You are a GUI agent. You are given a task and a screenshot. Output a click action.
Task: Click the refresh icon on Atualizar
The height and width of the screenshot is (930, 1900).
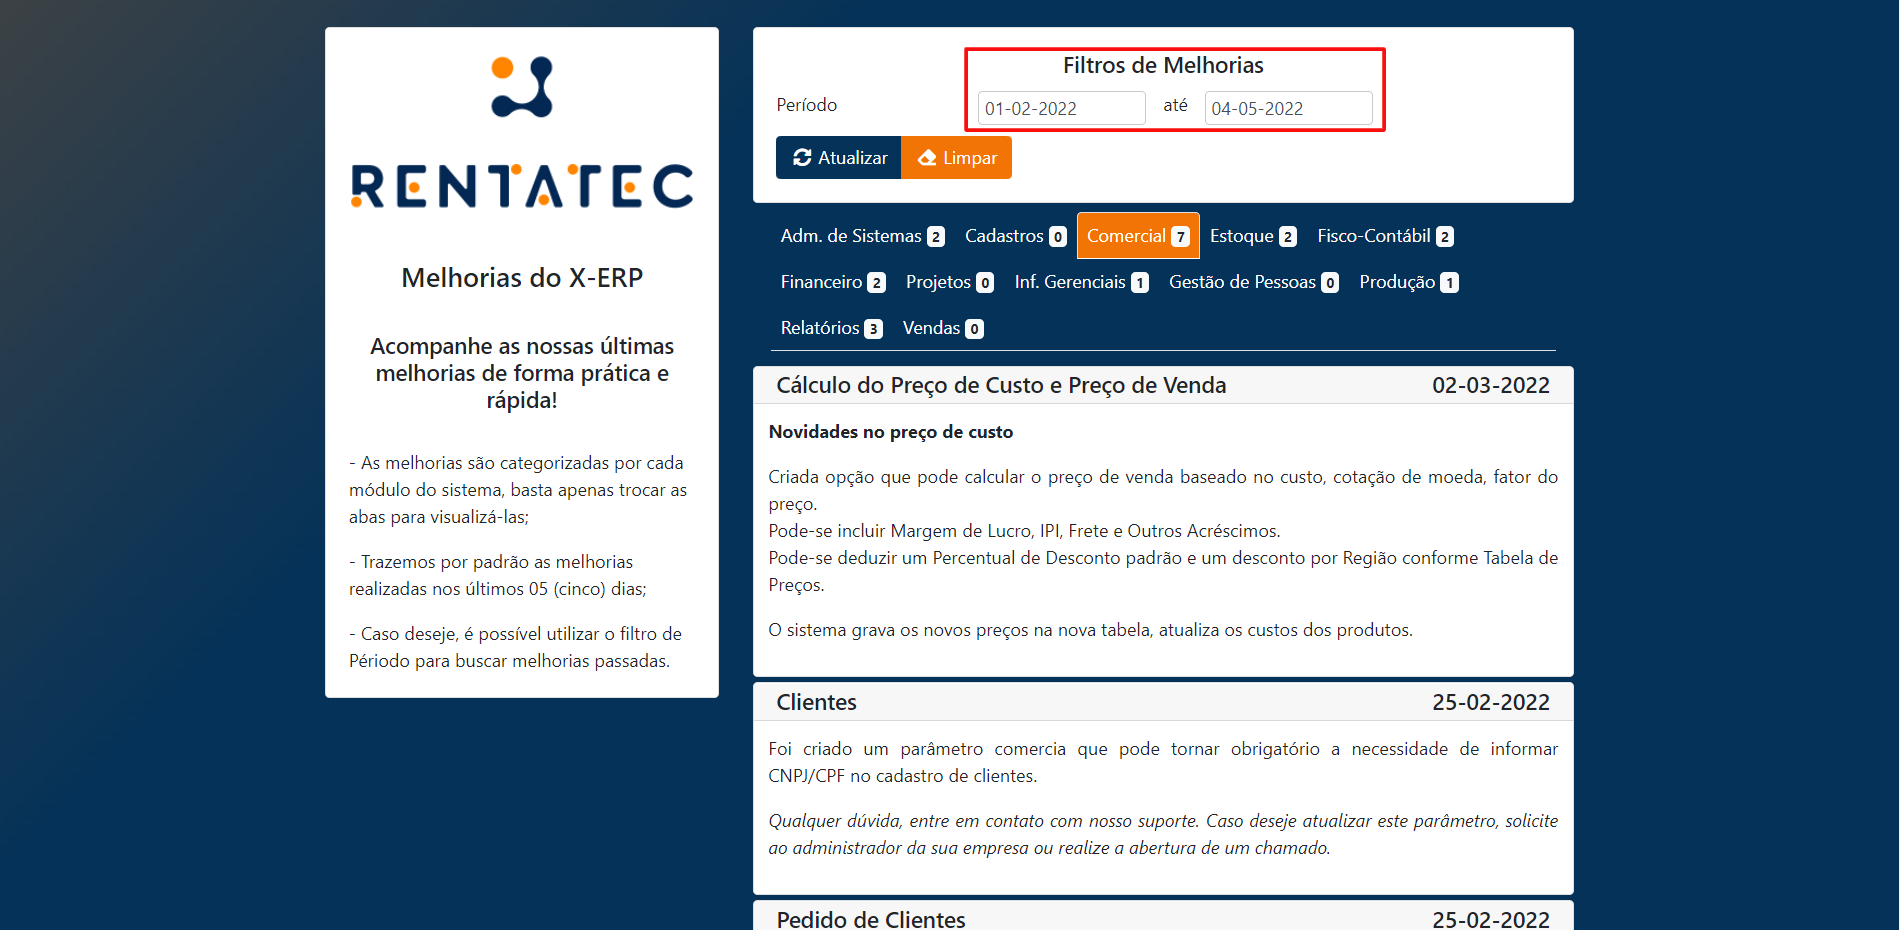[802, 158]
